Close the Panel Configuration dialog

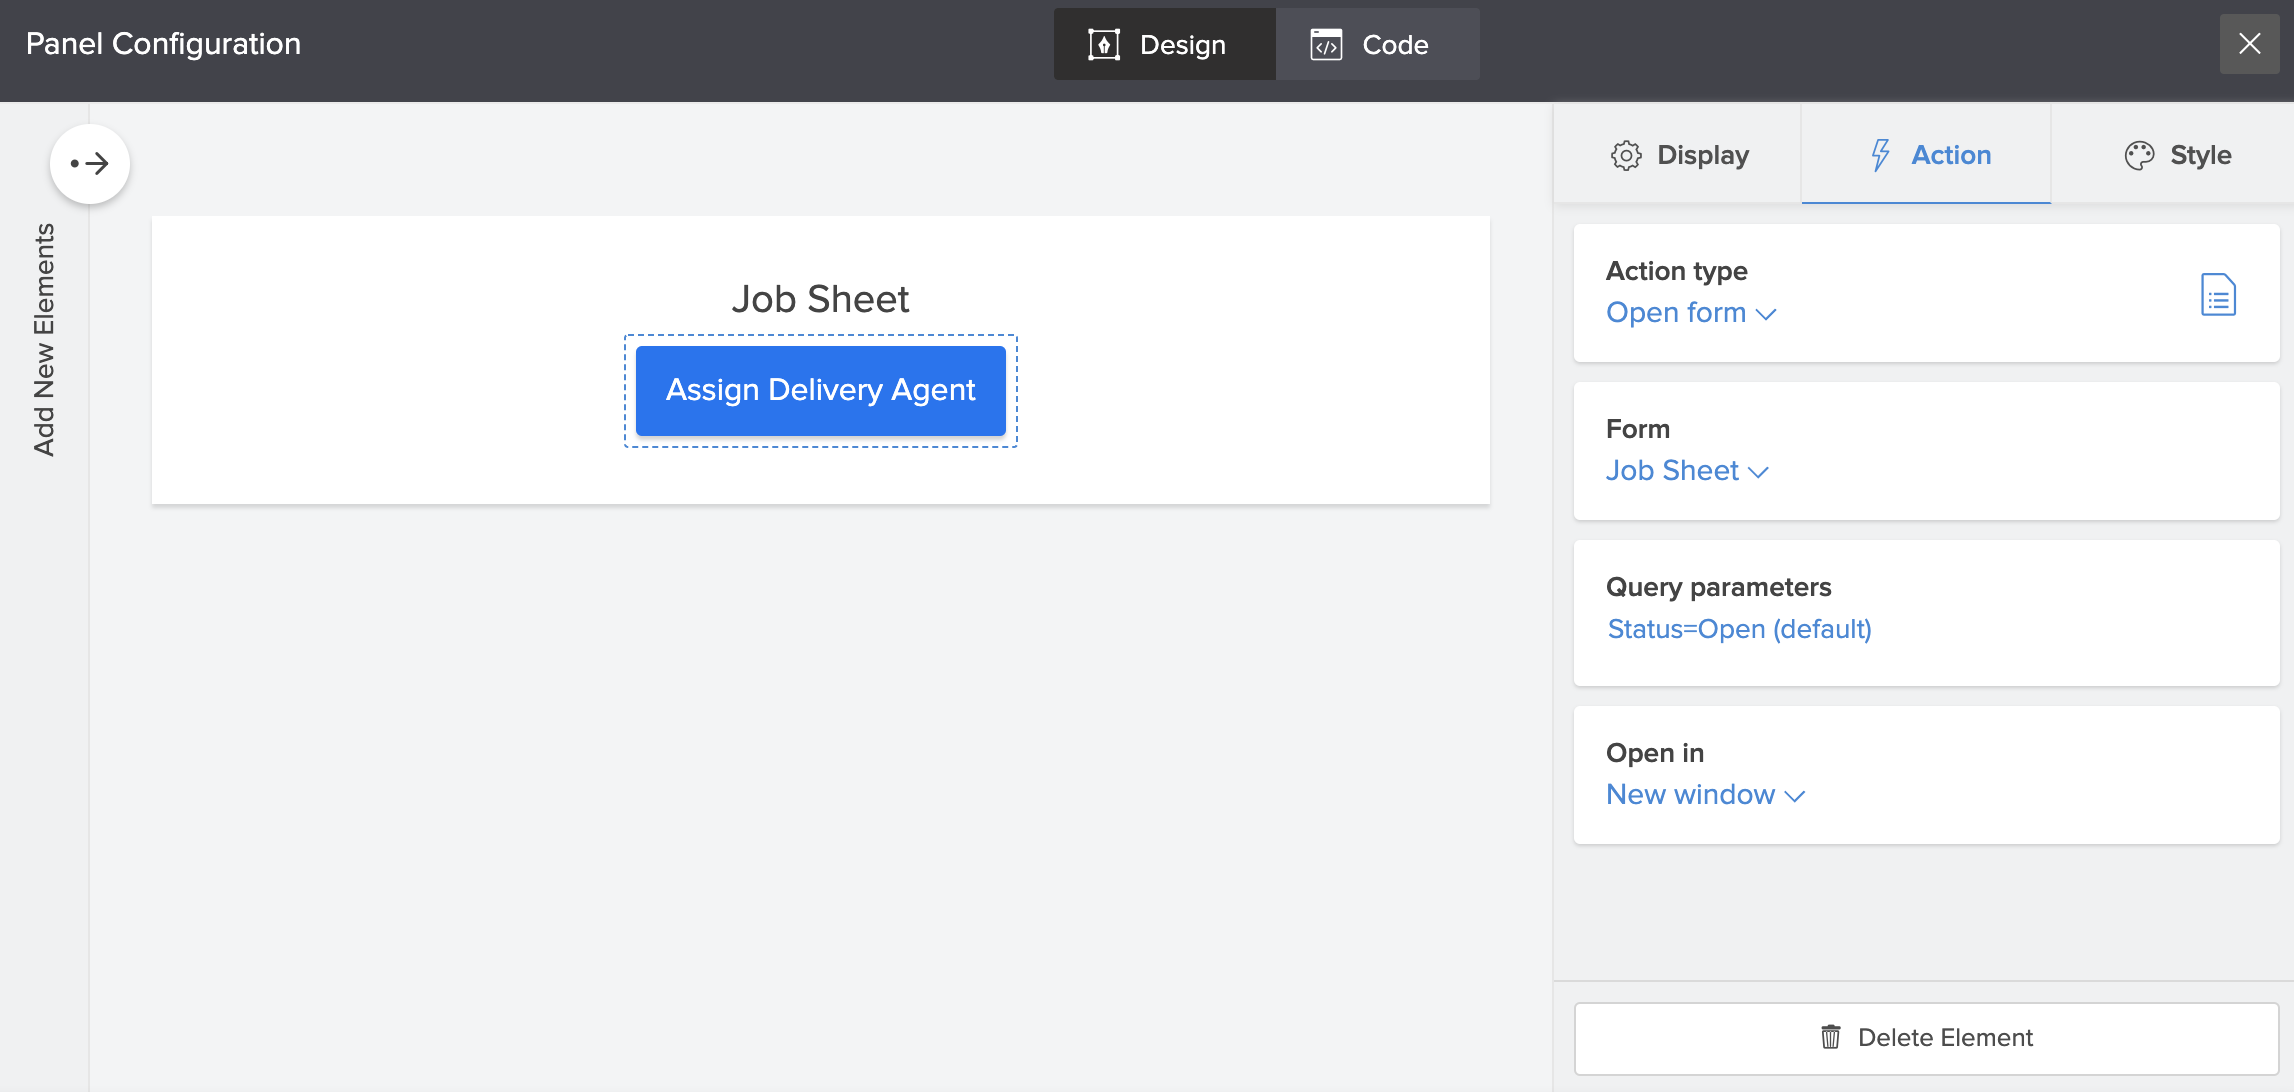pos(2249,44)
